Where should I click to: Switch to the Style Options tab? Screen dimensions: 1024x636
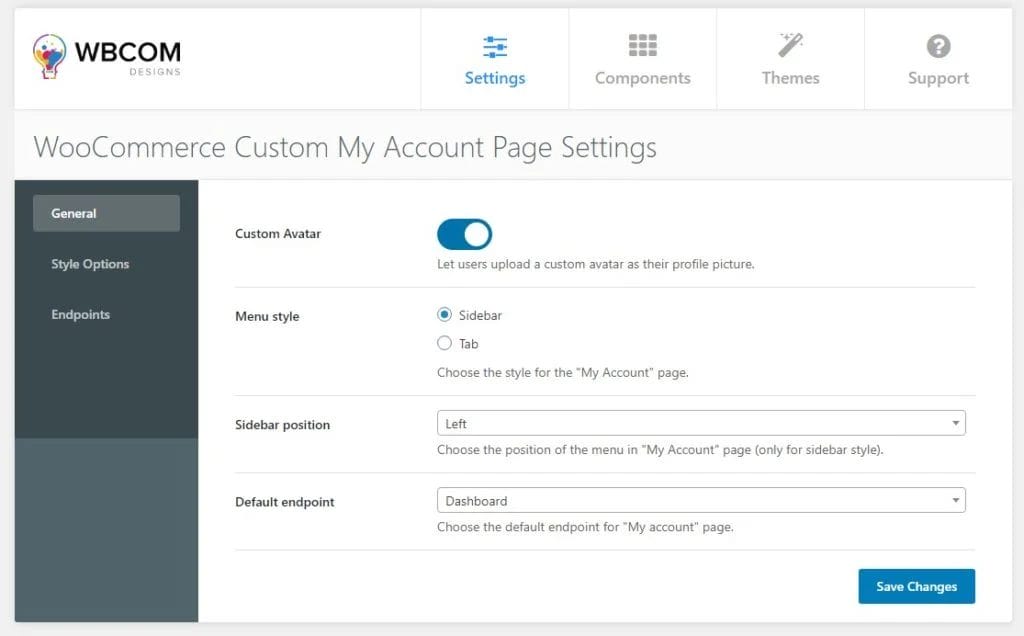(90, 264)
